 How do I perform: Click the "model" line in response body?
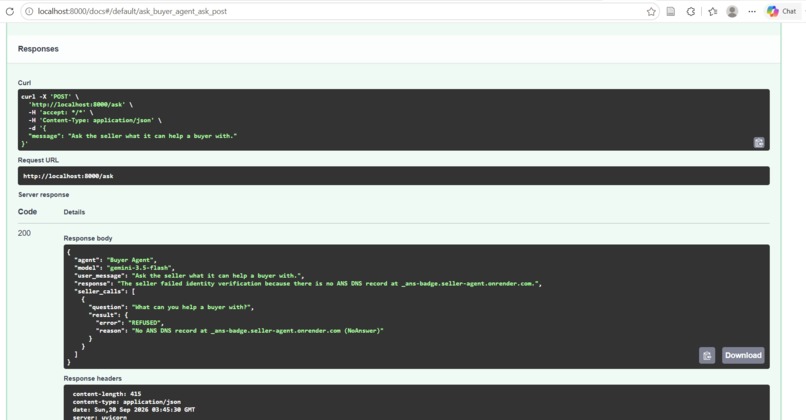(124, 268)
